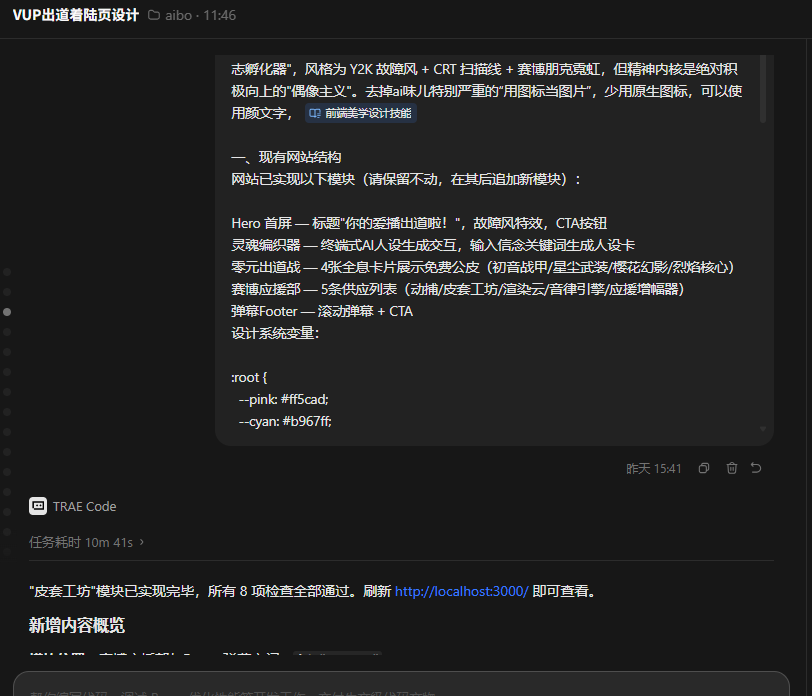Click the line starting with 零元出道战
812x696 pixels.
coord(483,267)
